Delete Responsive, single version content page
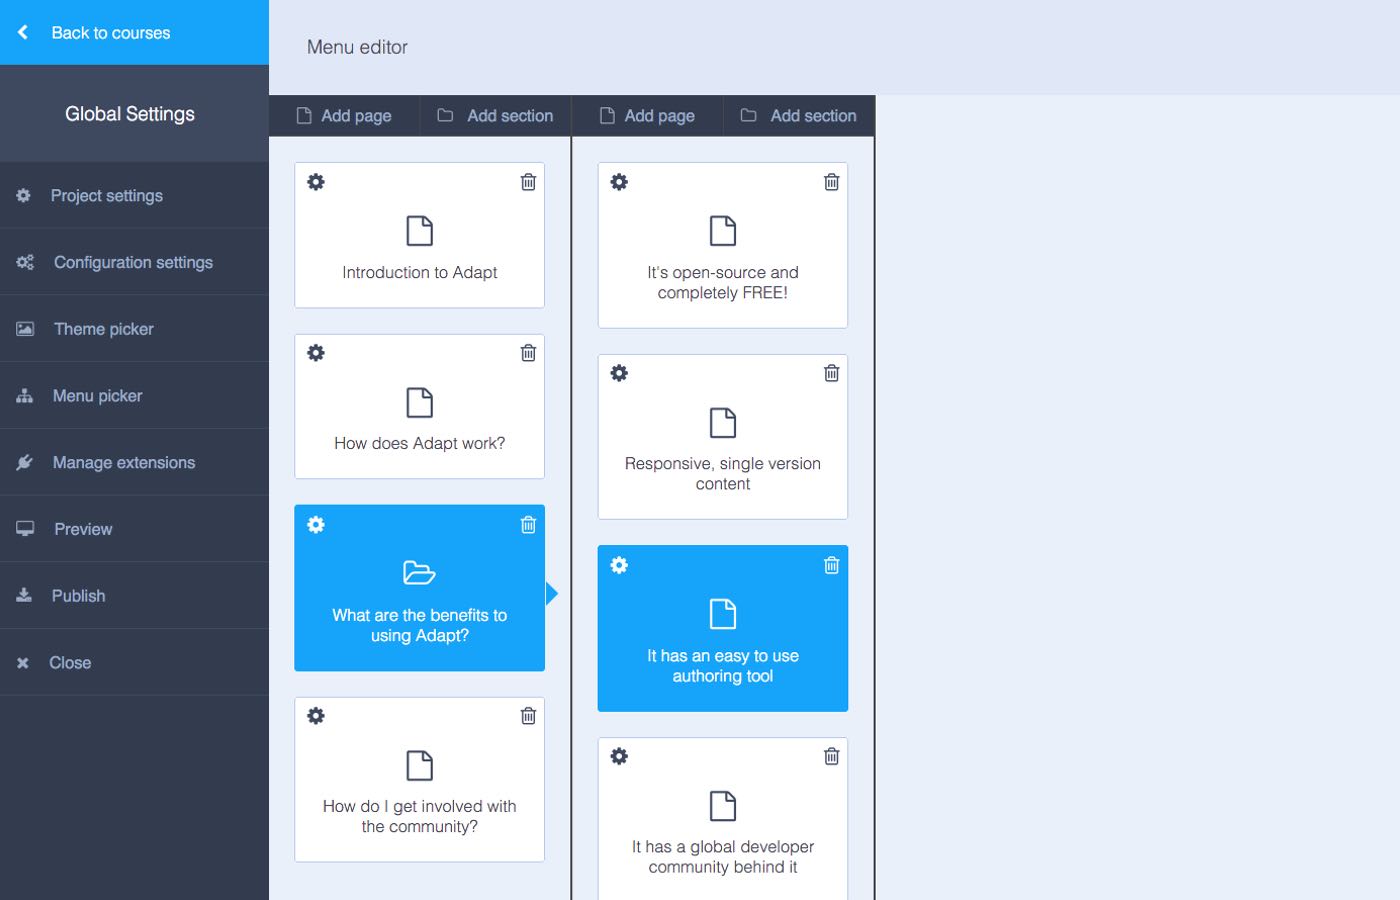This screenshot has height=900, width=1400. click(831, 373)
